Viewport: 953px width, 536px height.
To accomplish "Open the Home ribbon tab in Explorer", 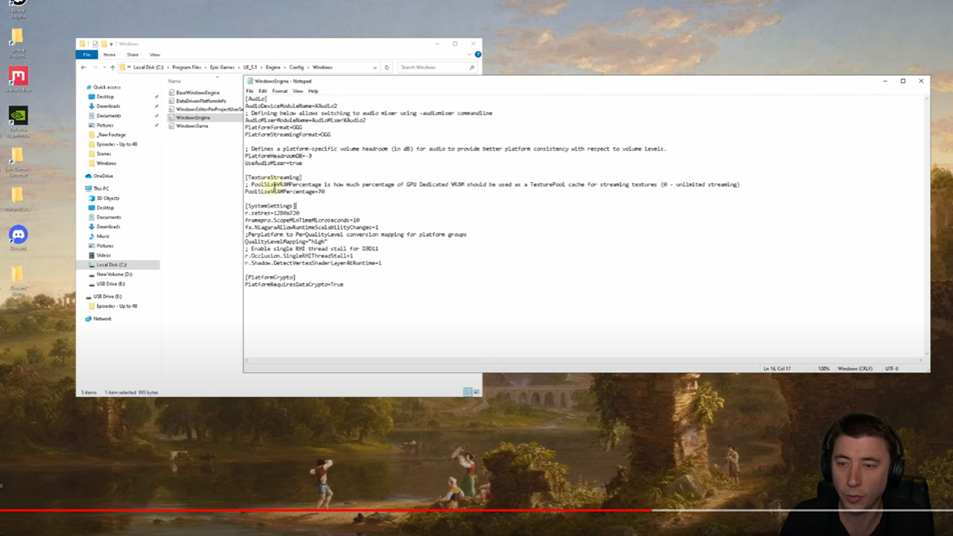I will [x=109, y=55].
